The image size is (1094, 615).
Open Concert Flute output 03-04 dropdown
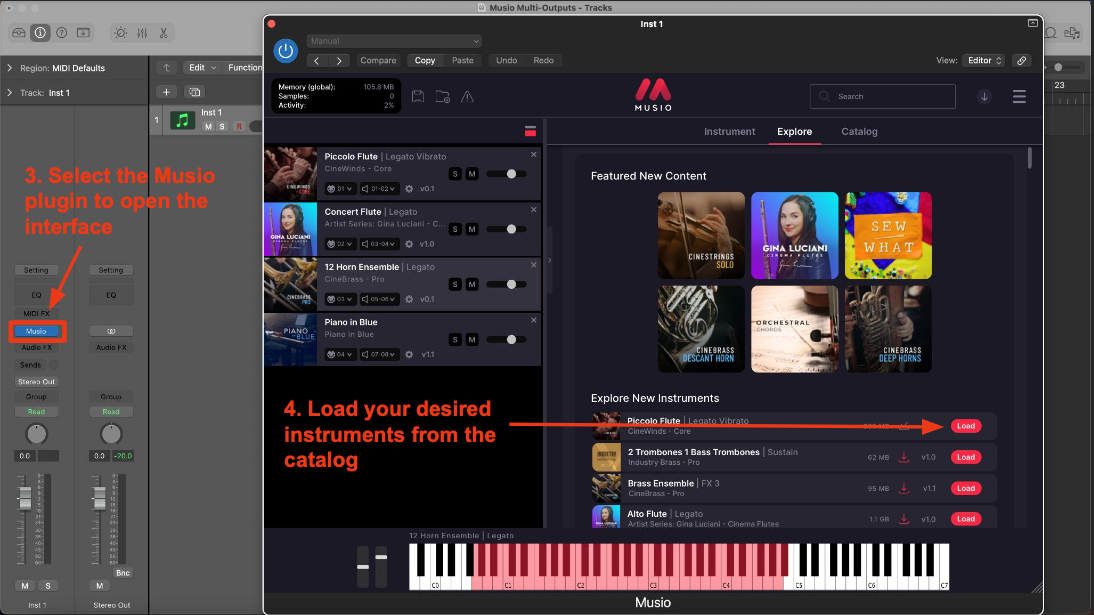click(x=379, y=244)
